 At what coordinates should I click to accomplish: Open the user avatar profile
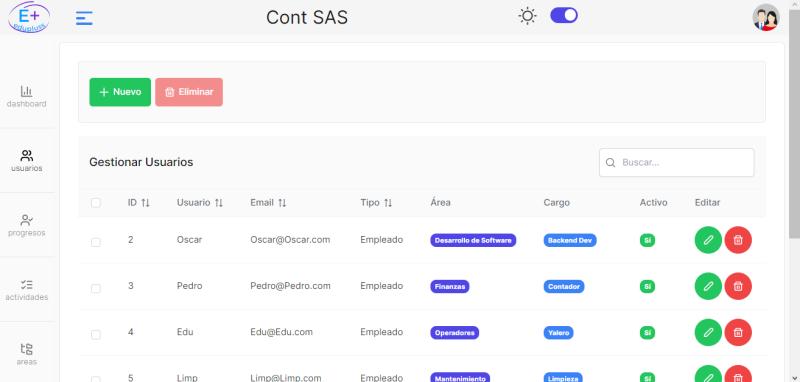pyautogui.click(x=766, y=17)
